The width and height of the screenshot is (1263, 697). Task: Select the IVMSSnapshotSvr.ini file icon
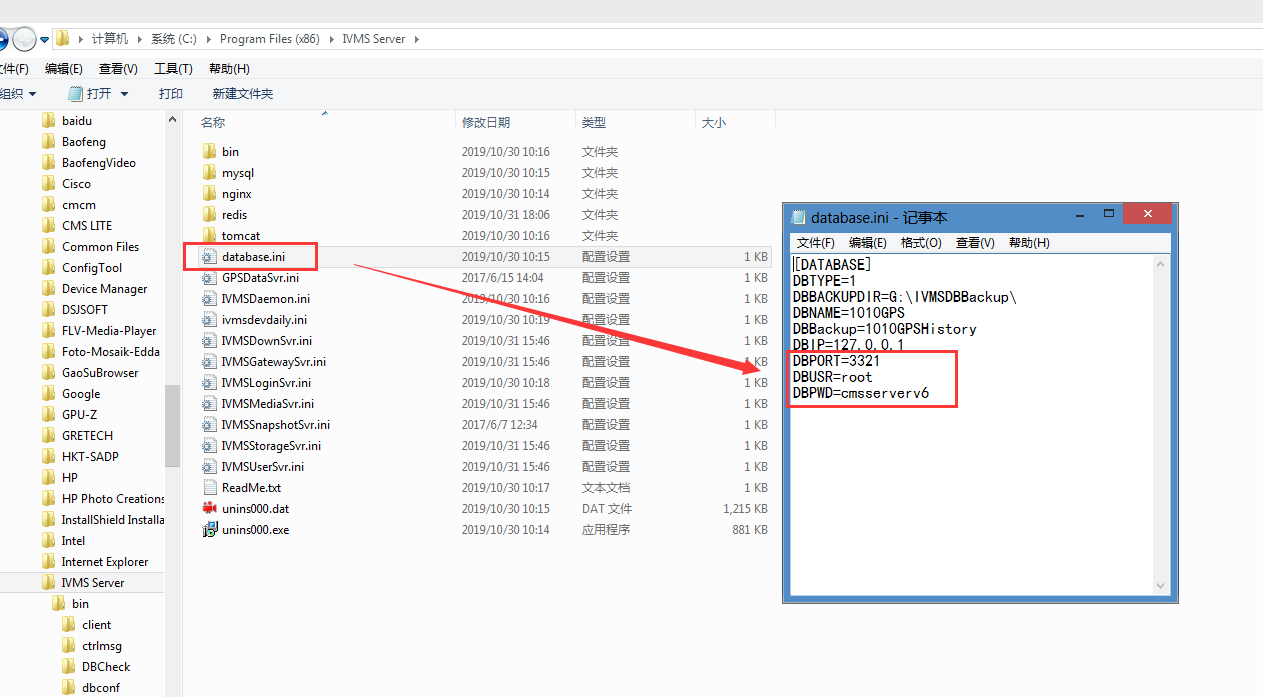point(209,424)
